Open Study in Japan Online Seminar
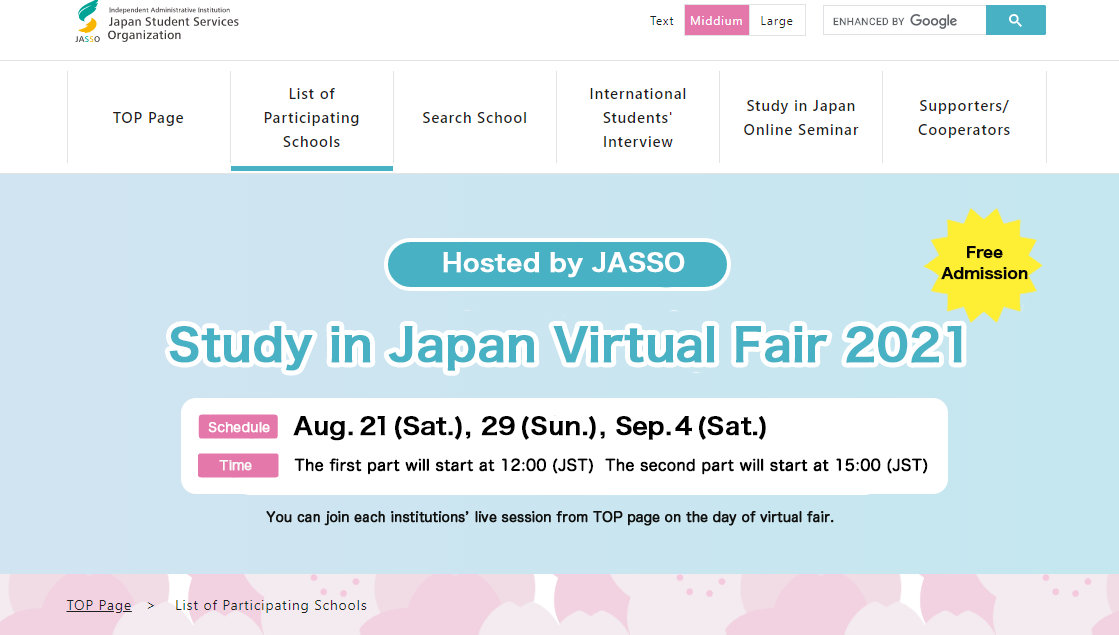1119x635 pixels. (x=801, y=118)
